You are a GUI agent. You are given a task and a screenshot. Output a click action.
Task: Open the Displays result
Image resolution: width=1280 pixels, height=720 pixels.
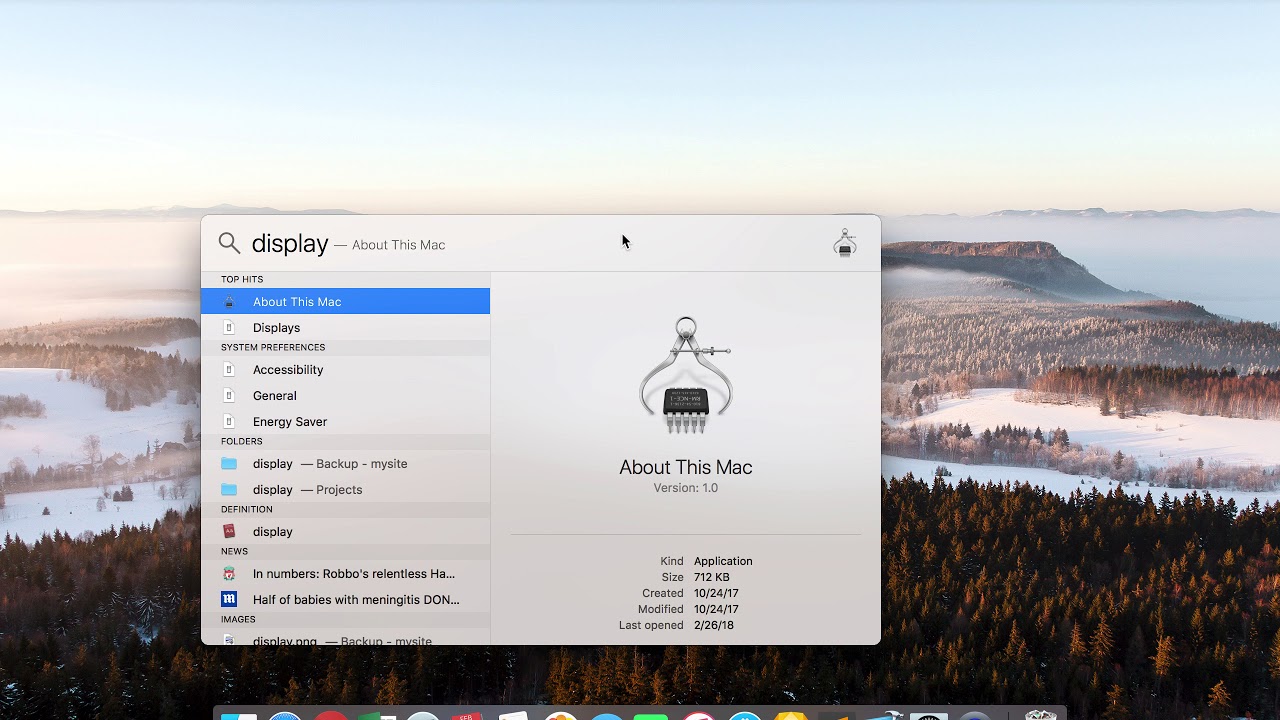345,327
